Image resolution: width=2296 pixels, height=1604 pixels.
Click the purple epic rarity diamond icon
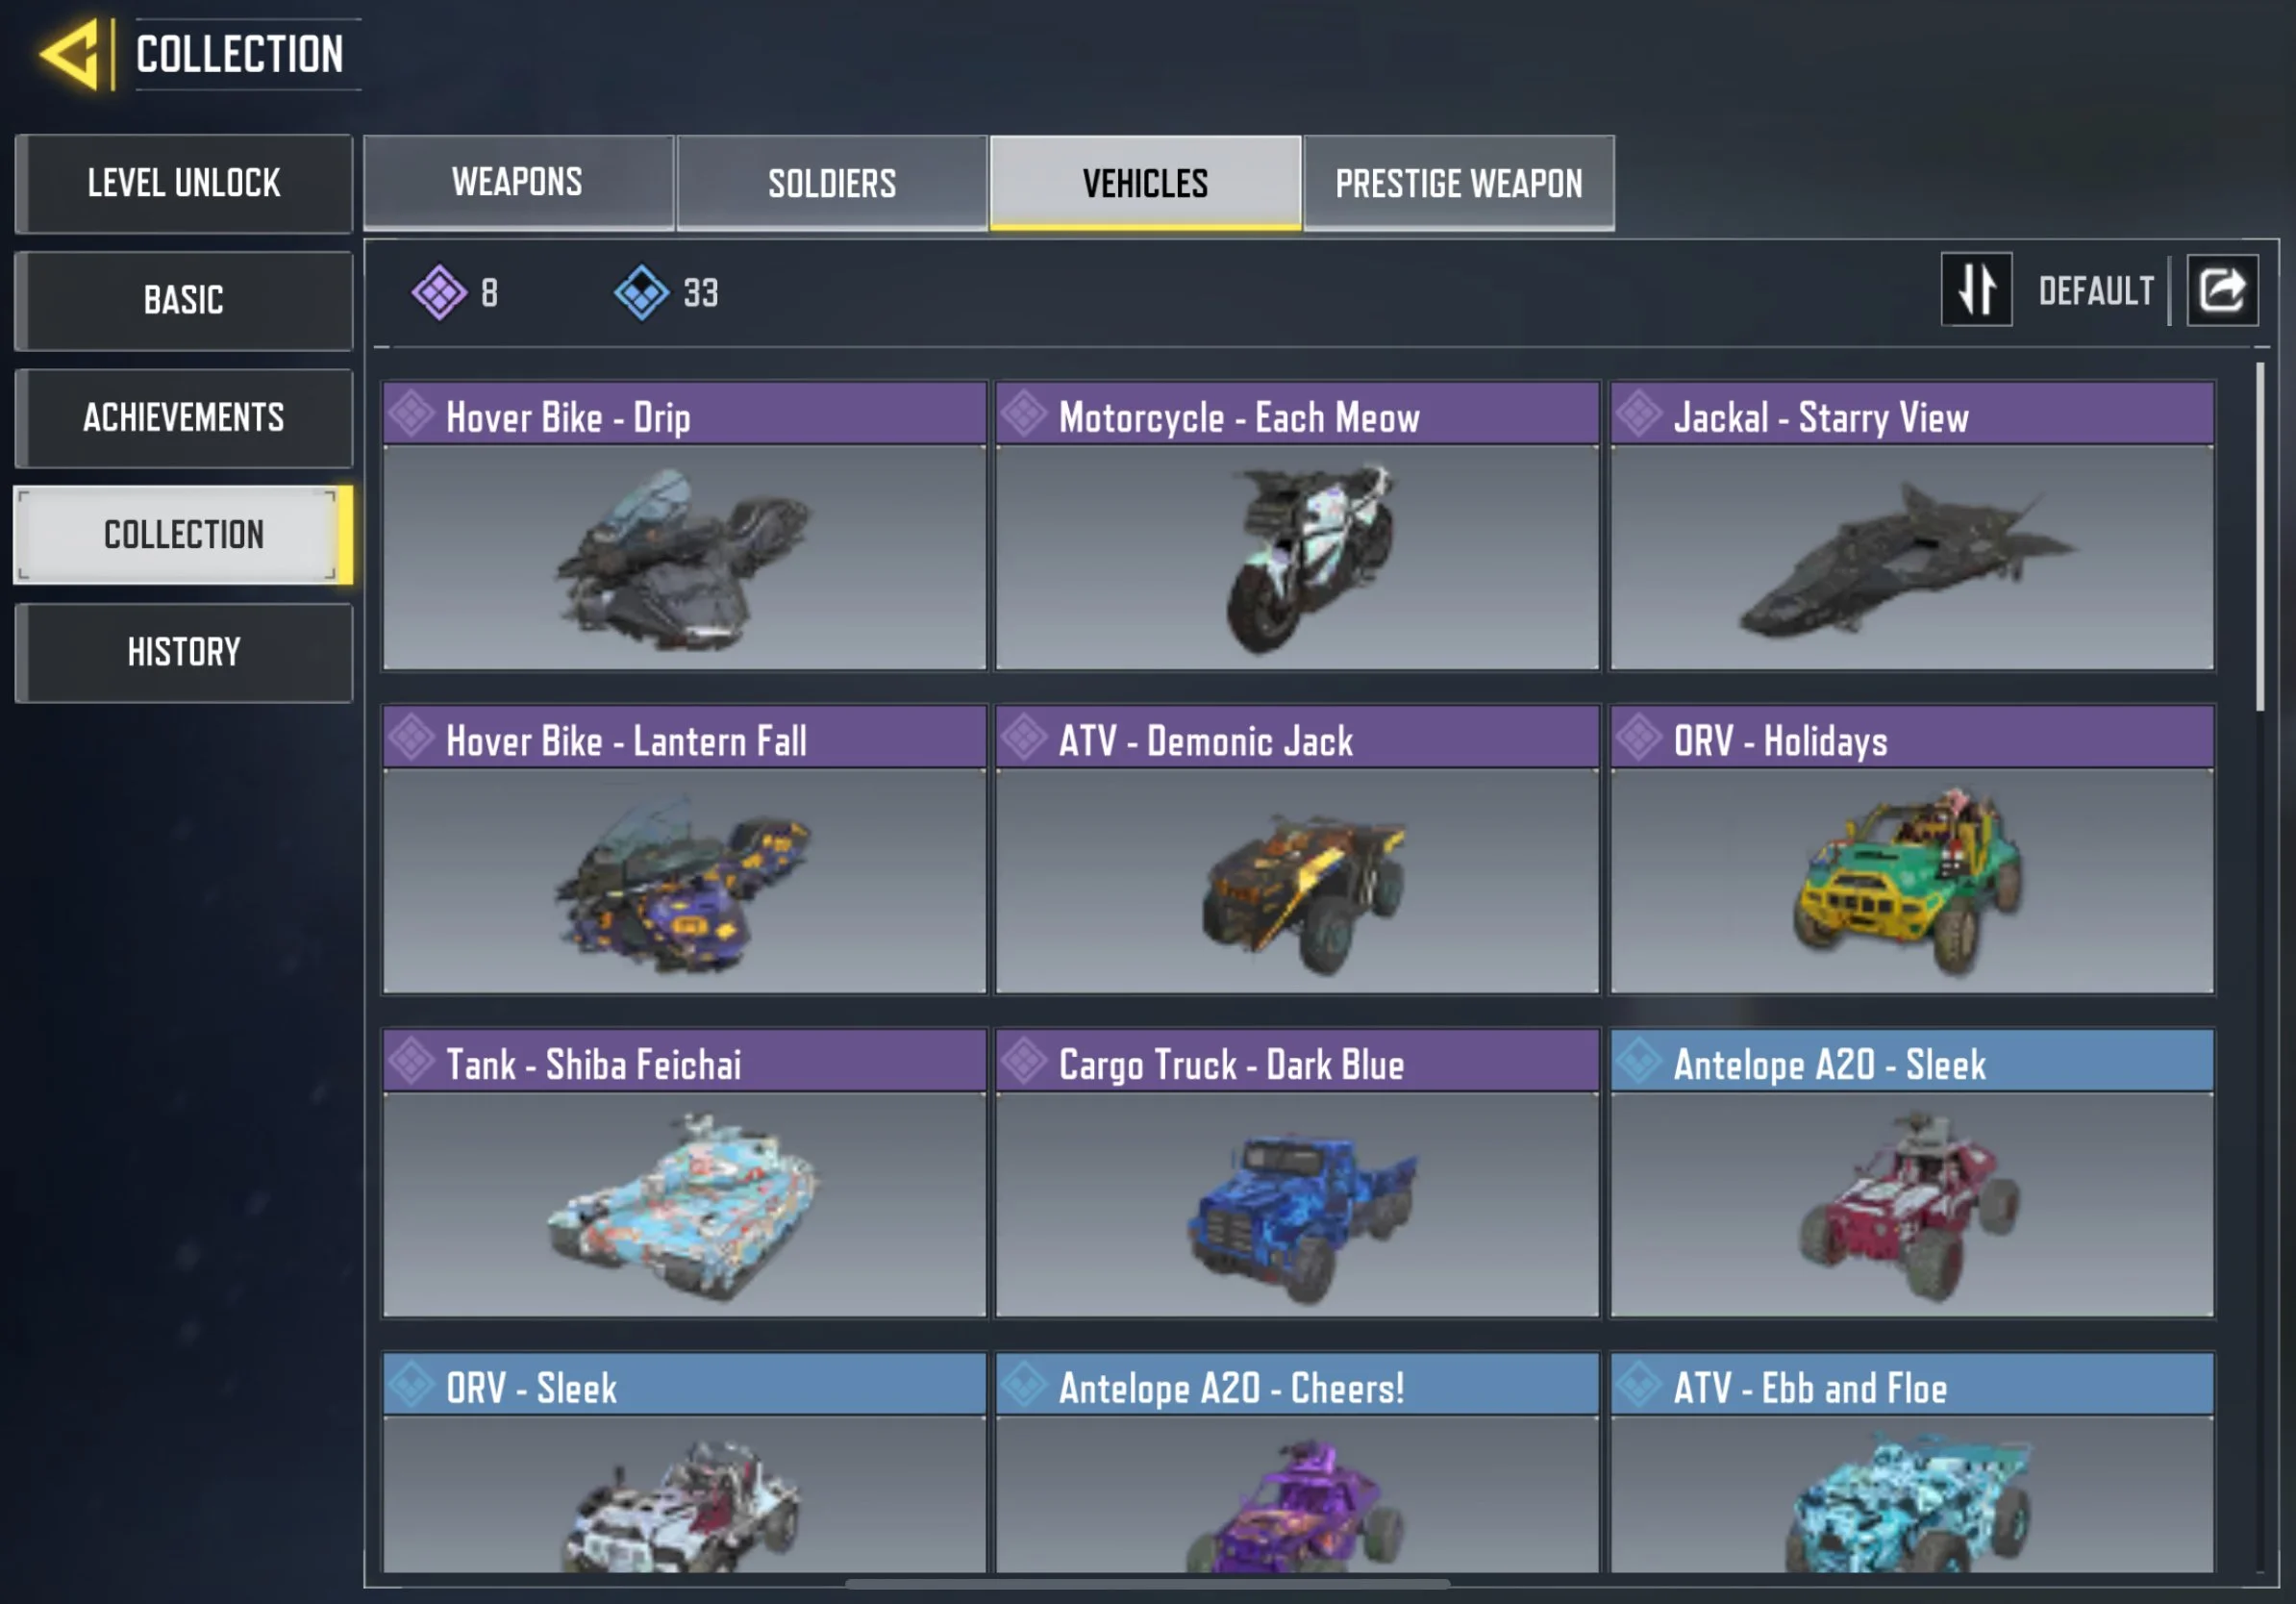439,293
